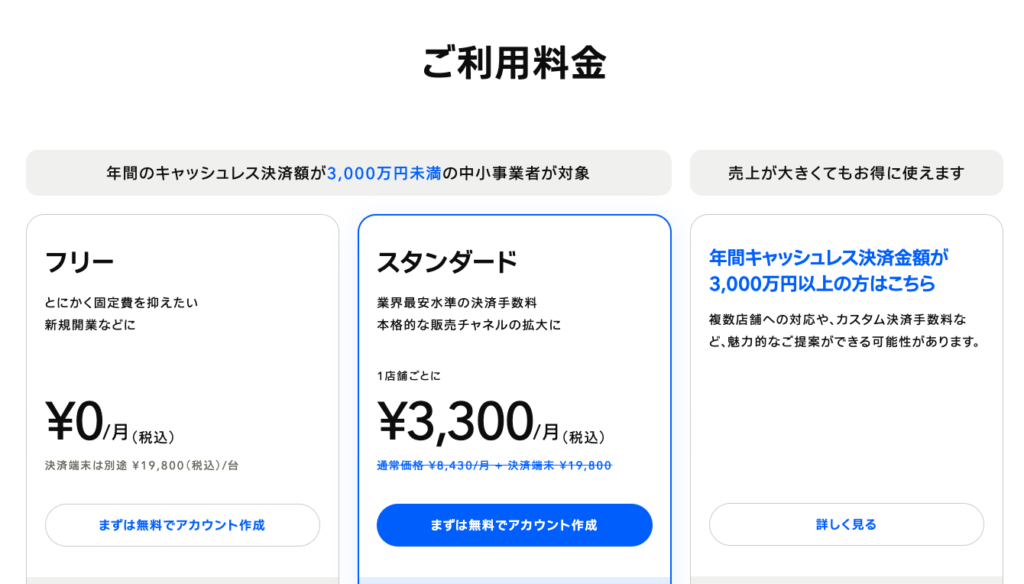Click the スタンダード plan title
Image resolution: width=1024 pixels, height=584 pixels.
[x=447, y=262]
